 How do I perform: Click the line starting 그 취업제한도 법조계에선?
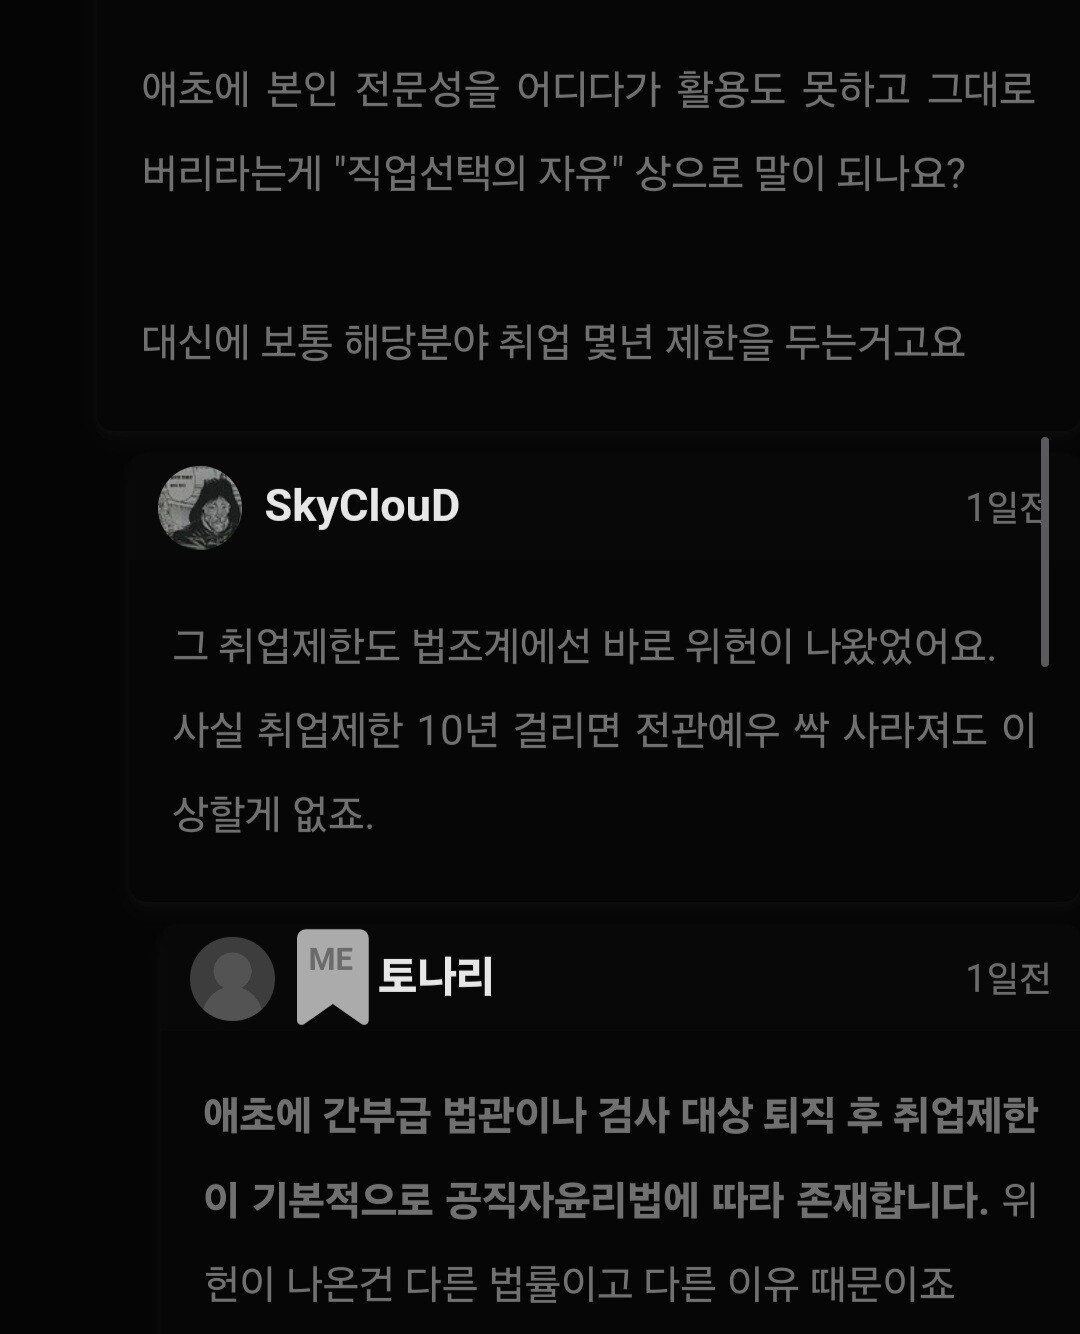pos(584,645)
